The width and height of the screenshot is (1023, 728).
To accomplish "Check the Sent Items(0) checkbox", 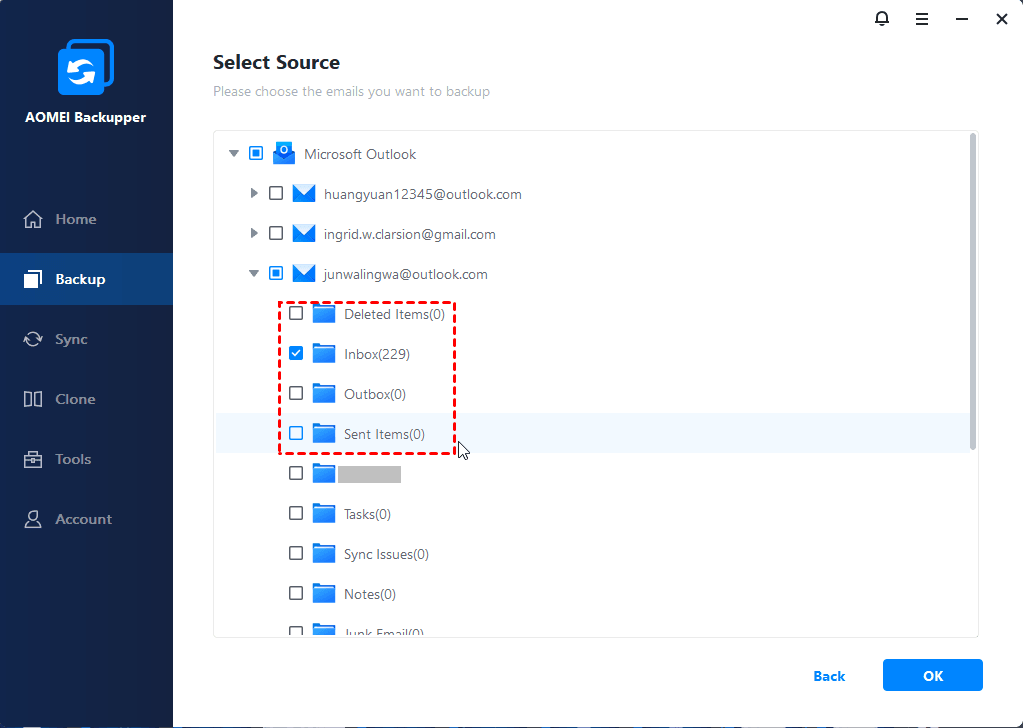I will tap(296, 433).
